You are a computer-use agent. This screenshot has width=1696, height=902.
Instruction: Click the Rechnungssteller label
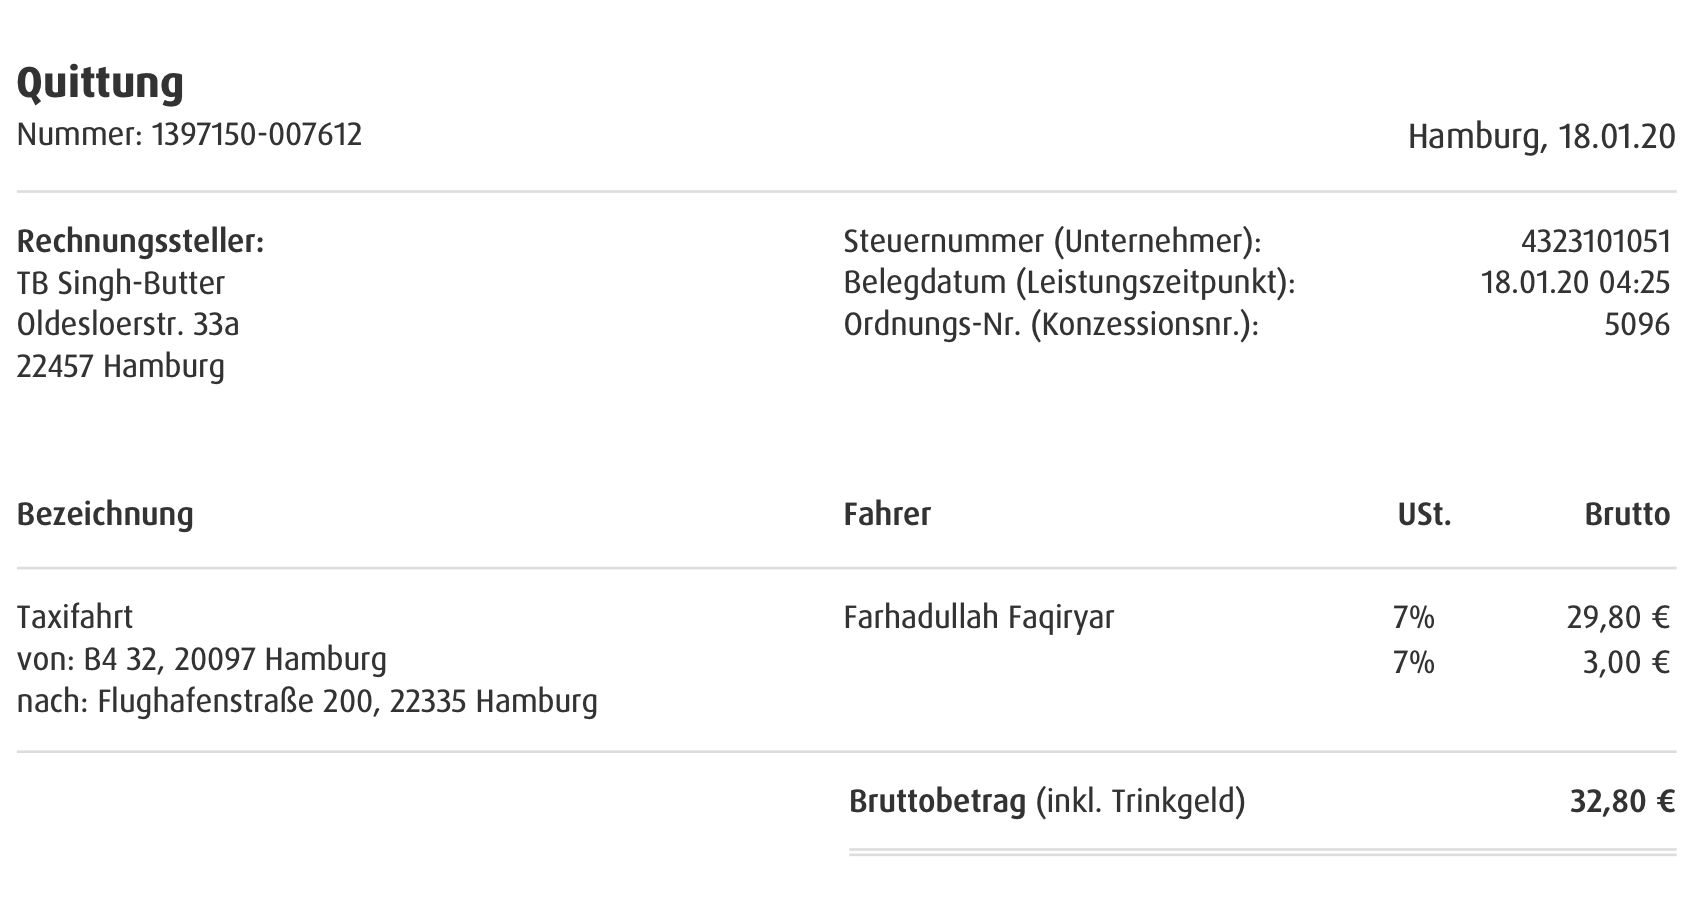(140, 242)
